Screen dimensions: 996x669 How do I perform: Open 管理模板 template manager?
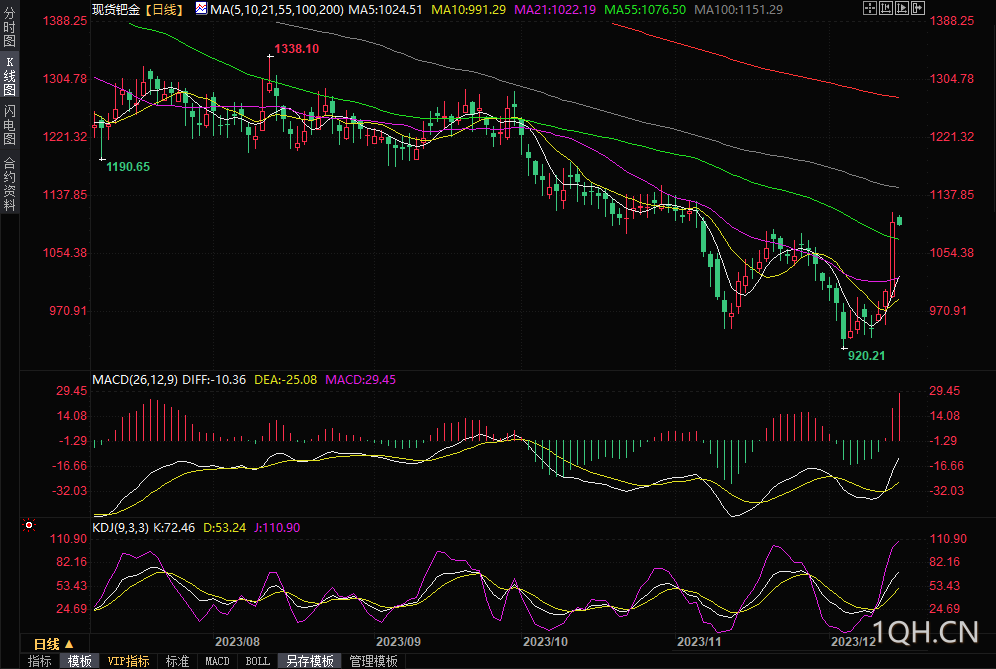(x=373, y=661)
